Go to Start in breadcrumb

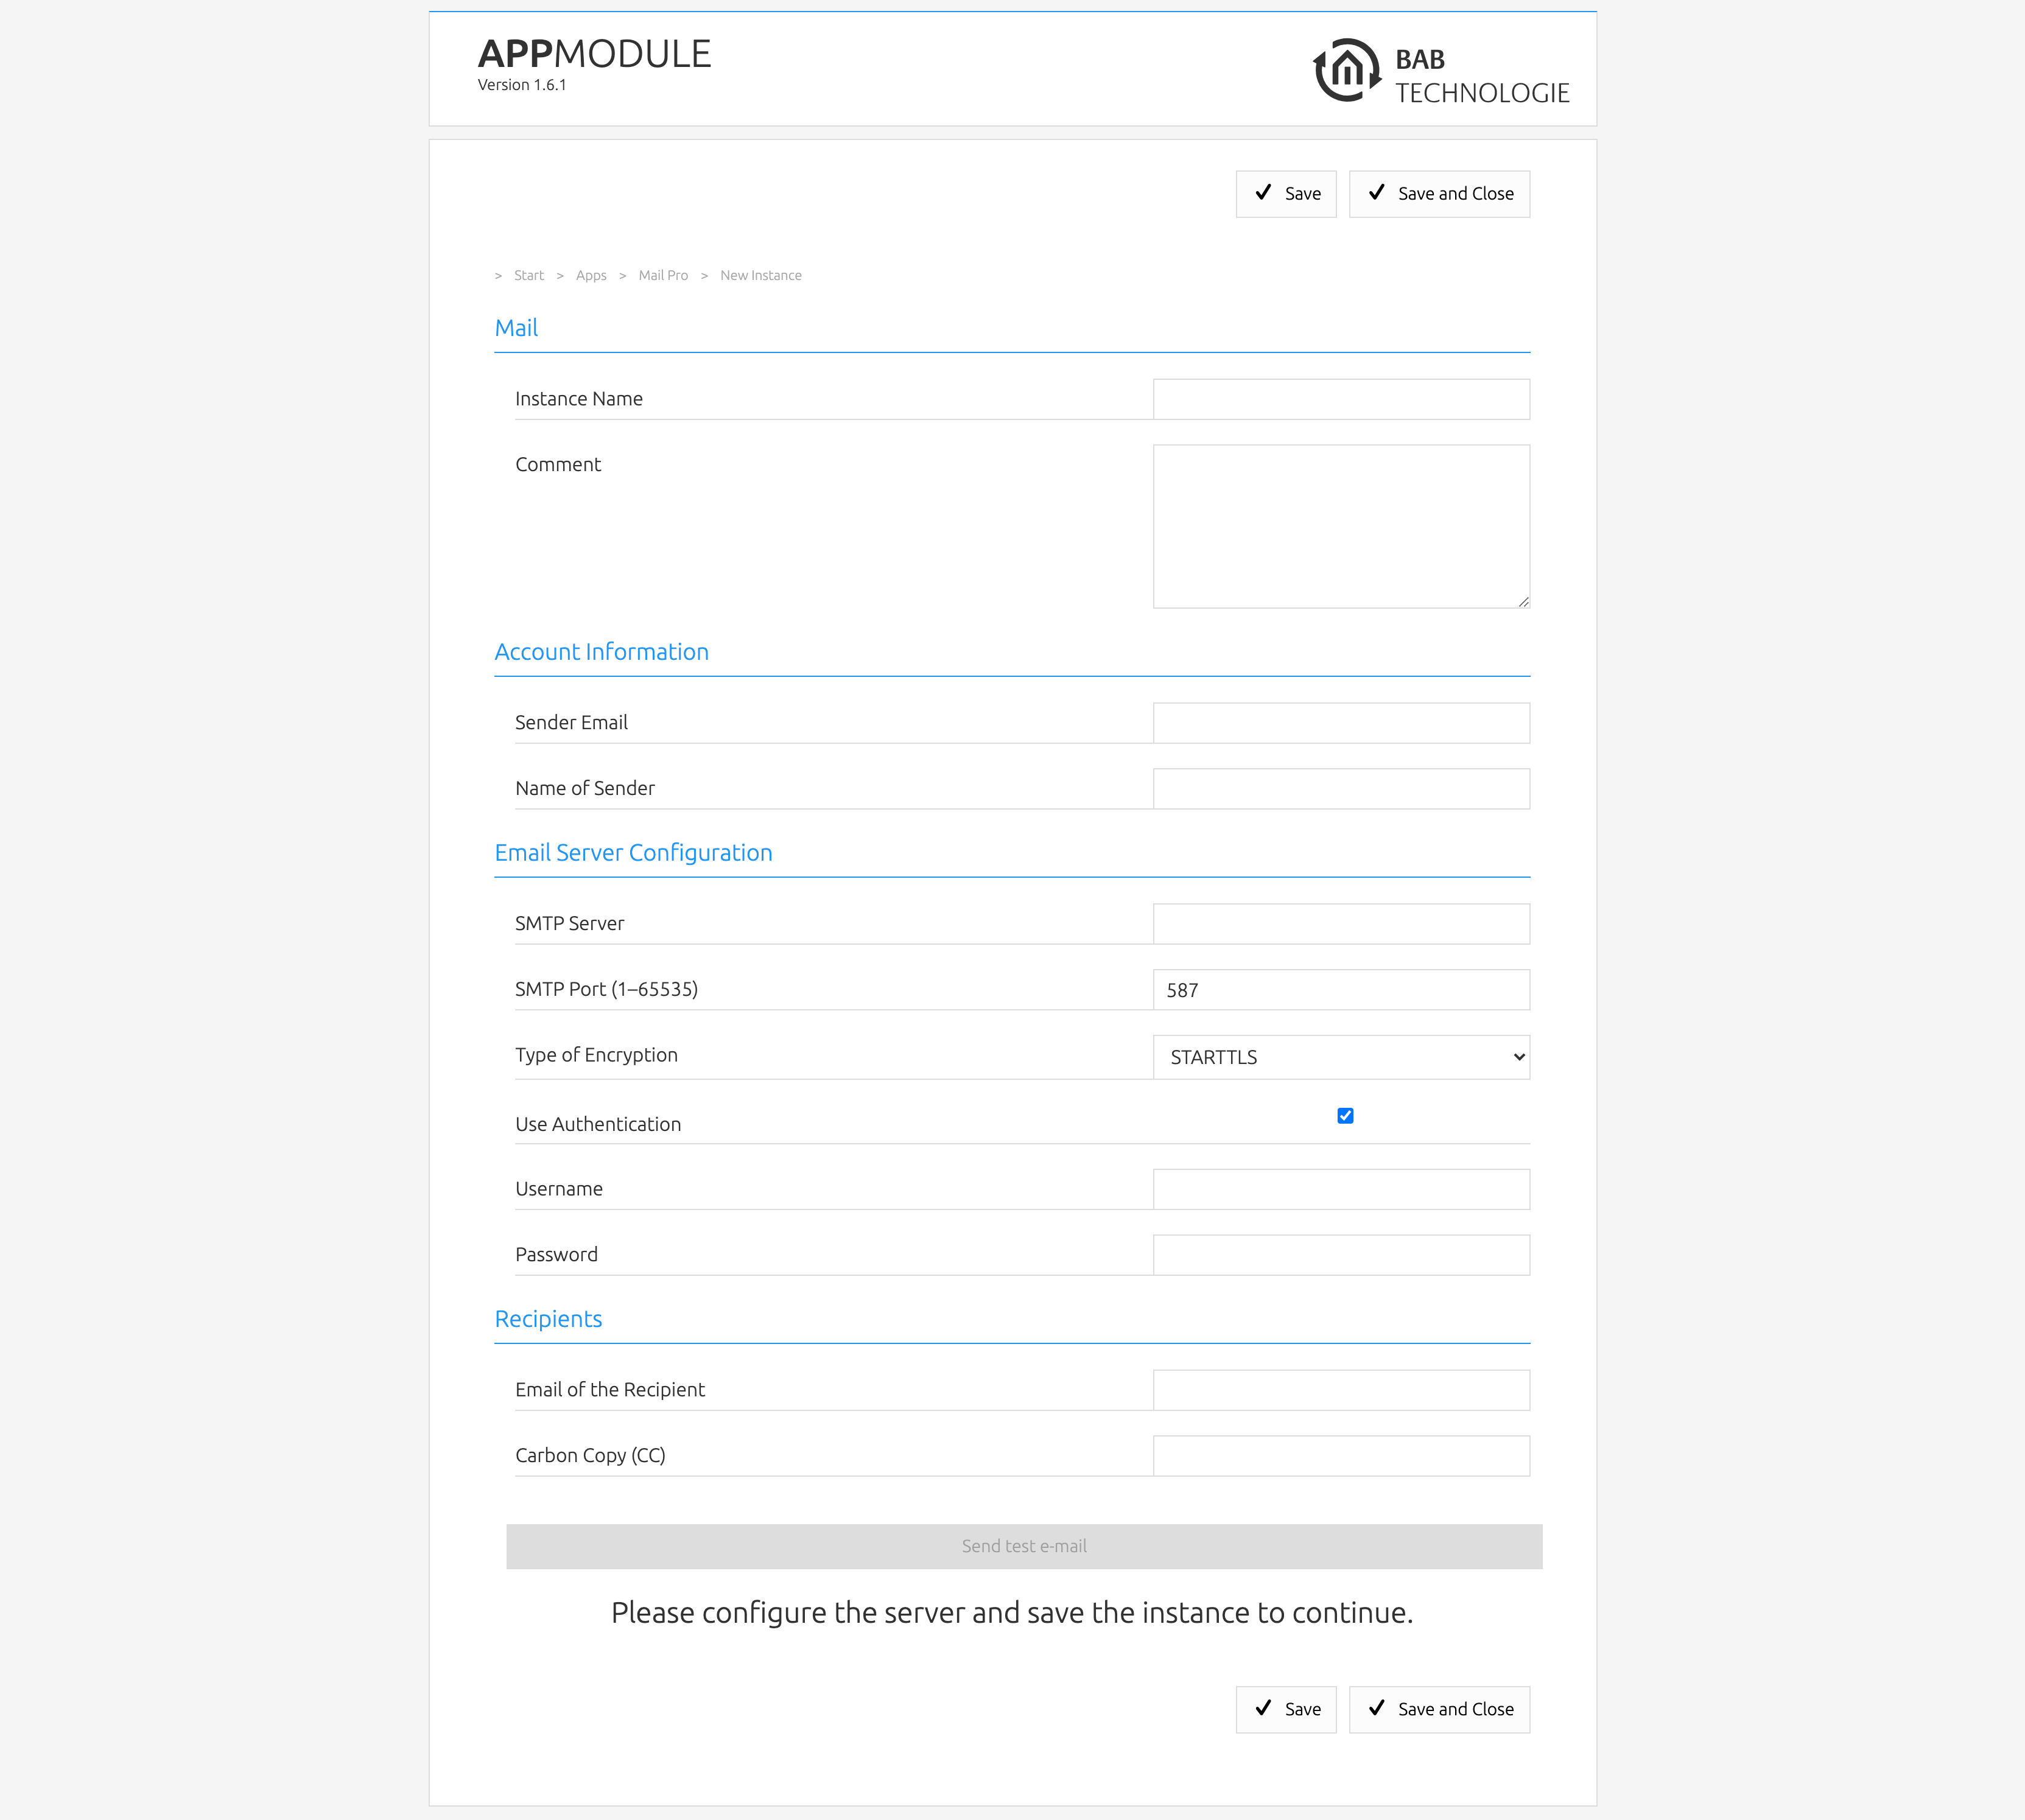(528, 276)
